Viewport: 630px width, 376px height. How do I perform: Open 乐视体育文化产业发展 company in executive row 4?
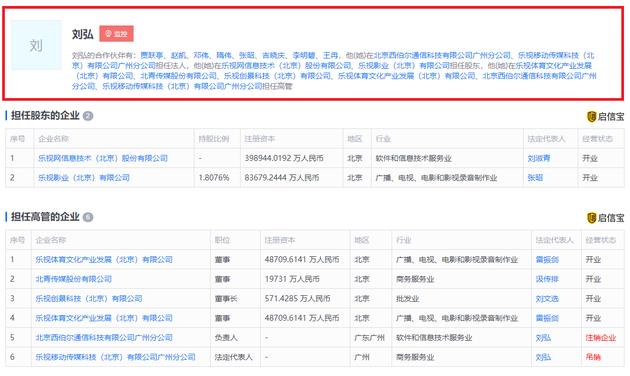[x=104, y=318]
